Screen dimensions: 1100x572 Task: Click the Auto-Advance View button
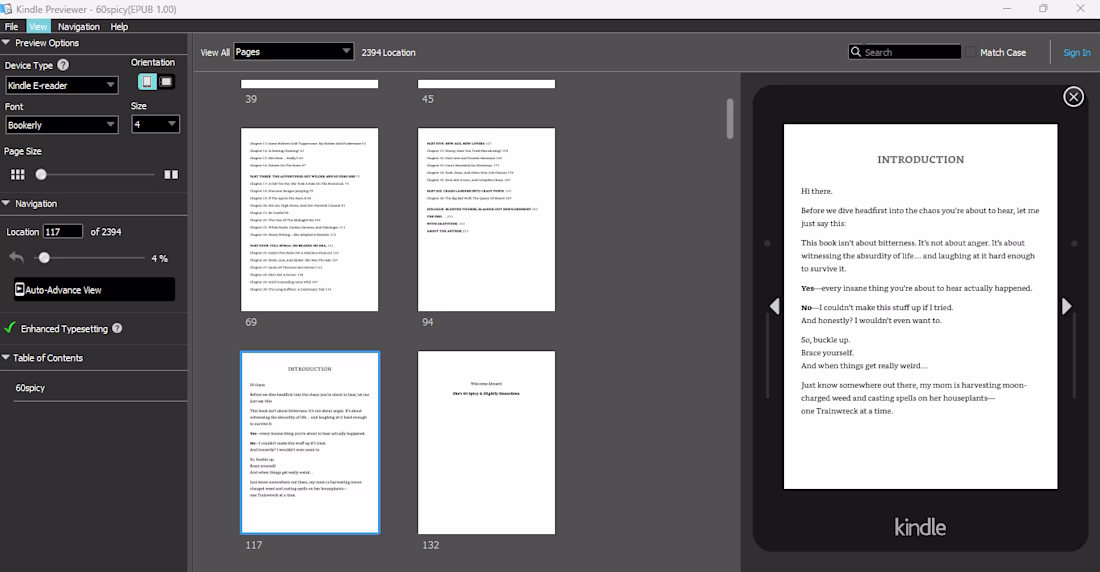coord(94,289)
